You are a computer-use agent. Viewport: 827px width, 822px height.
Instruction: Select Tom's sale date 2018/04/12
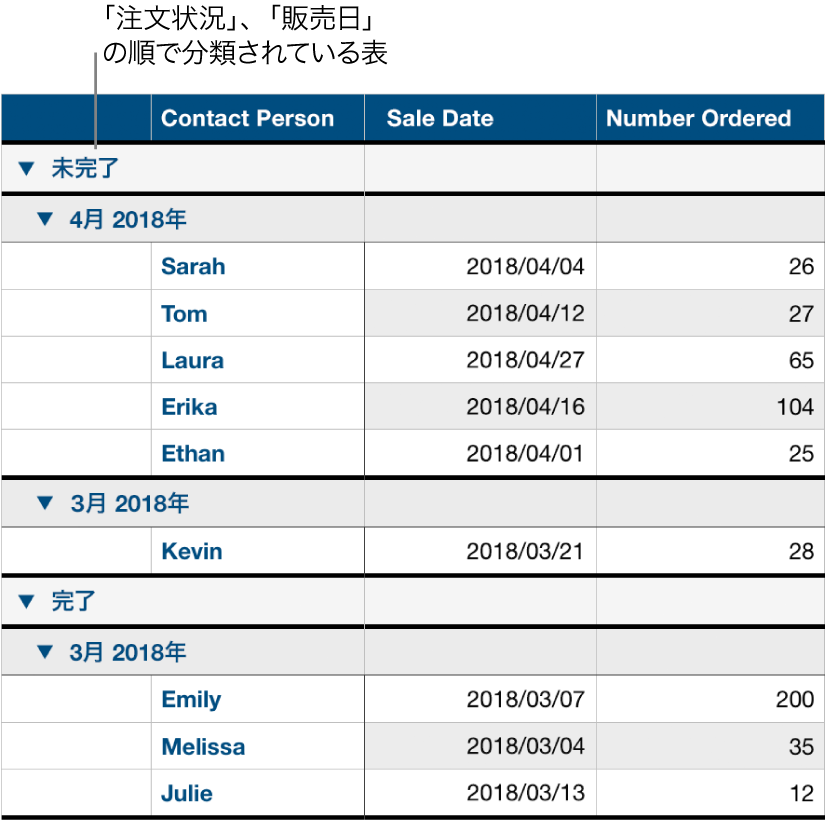(x=525, y=314)
